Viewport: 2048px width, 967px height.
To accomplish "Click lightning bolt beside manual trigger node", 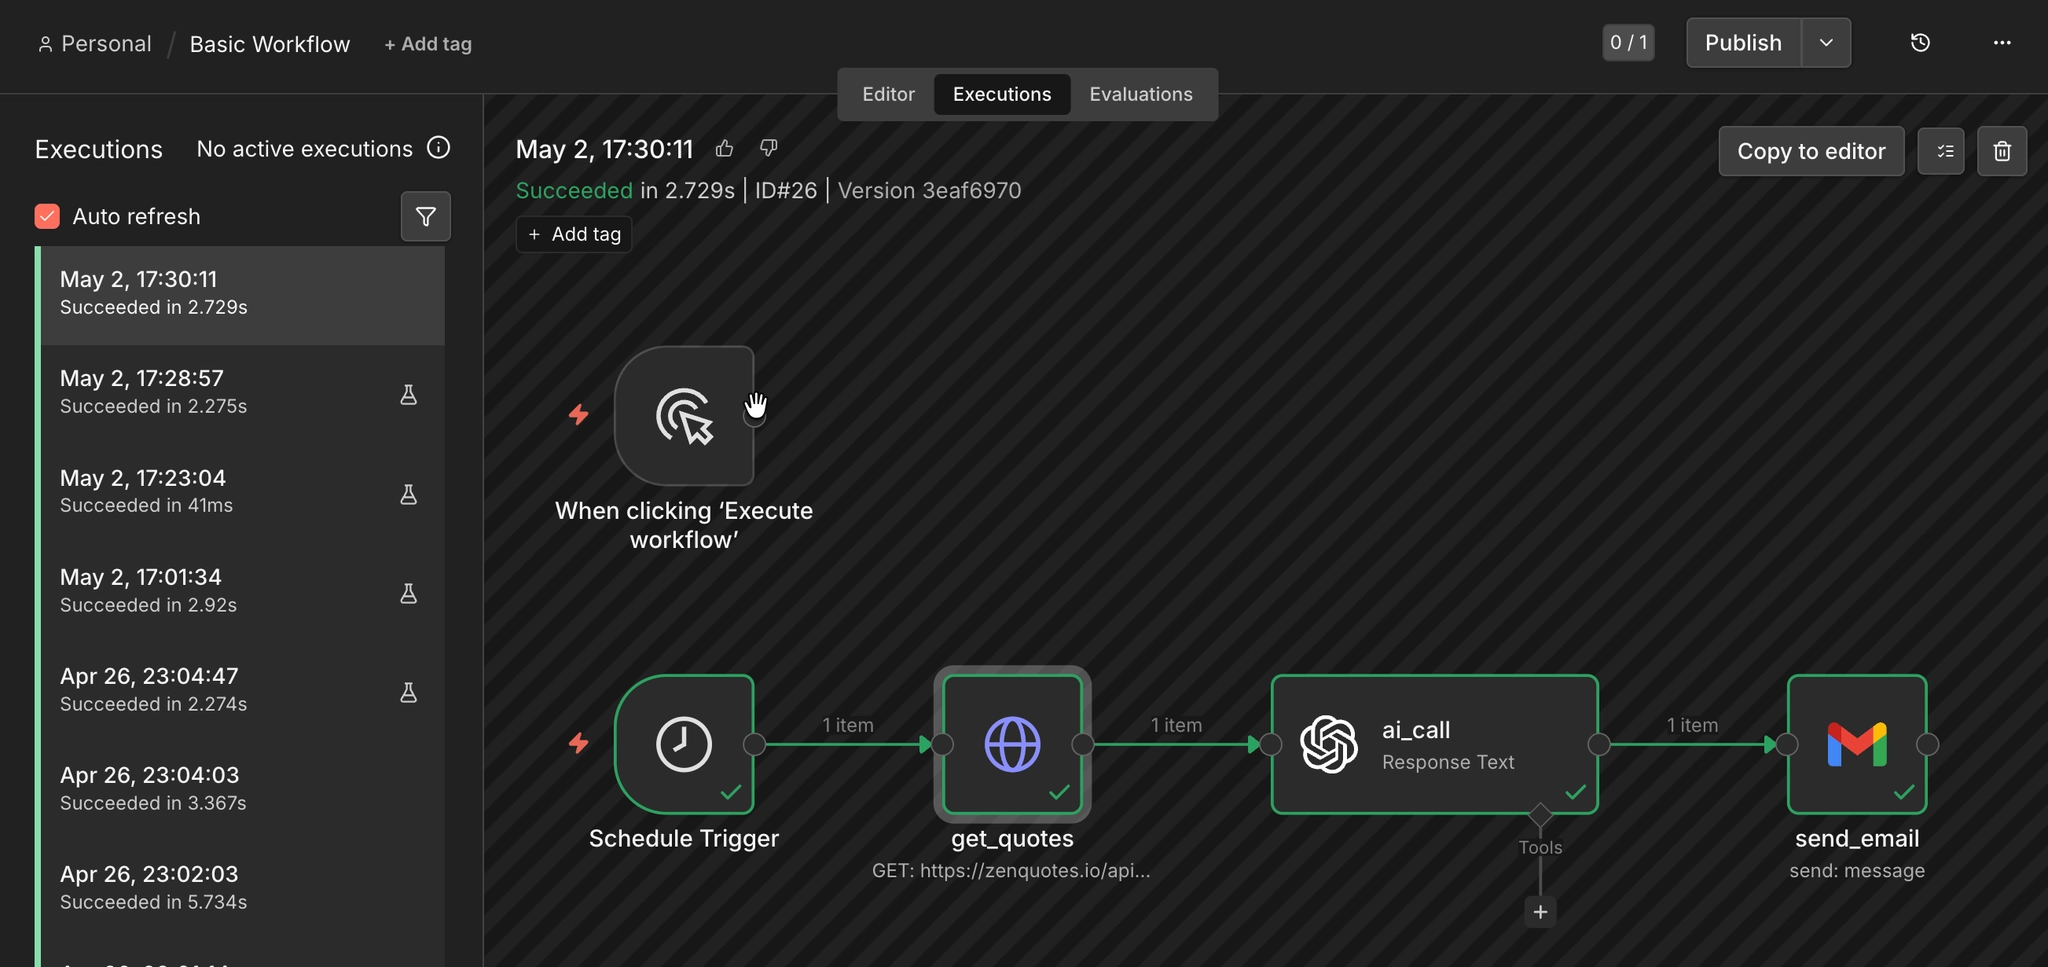I will click(x=578, y=414).
